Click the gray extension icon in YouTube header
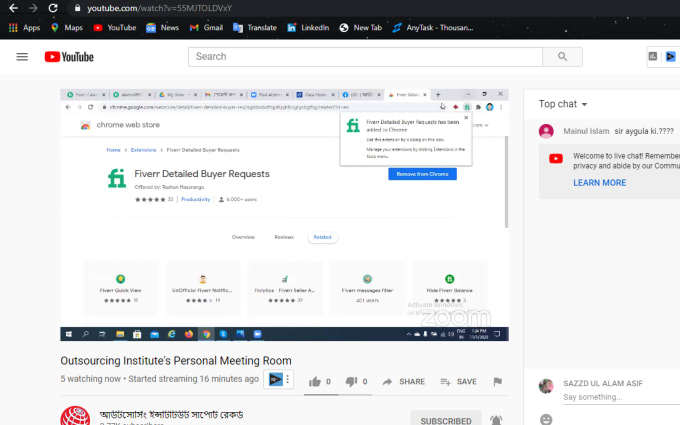680x425 pixels. [x=653, y=56]
